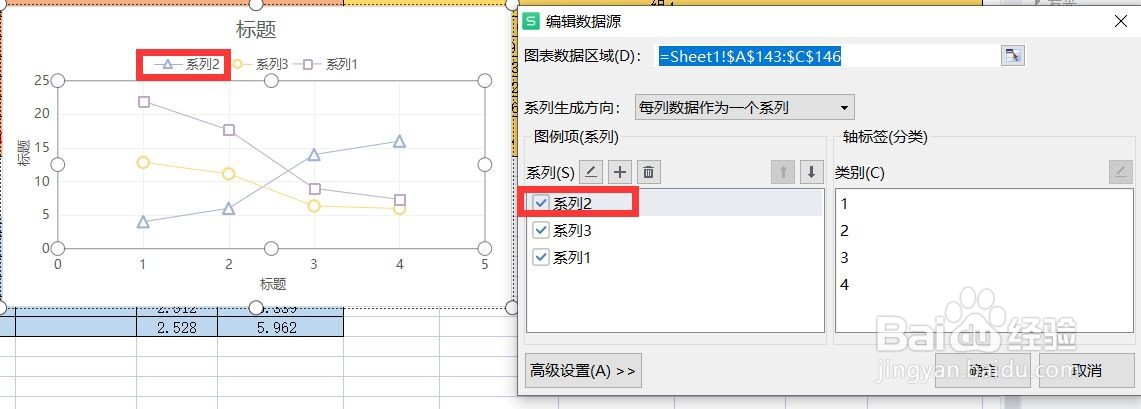Uncheck the 系列2 checkbox
Viewport: 1141px width, 409px height.
(x=541, y=204)
